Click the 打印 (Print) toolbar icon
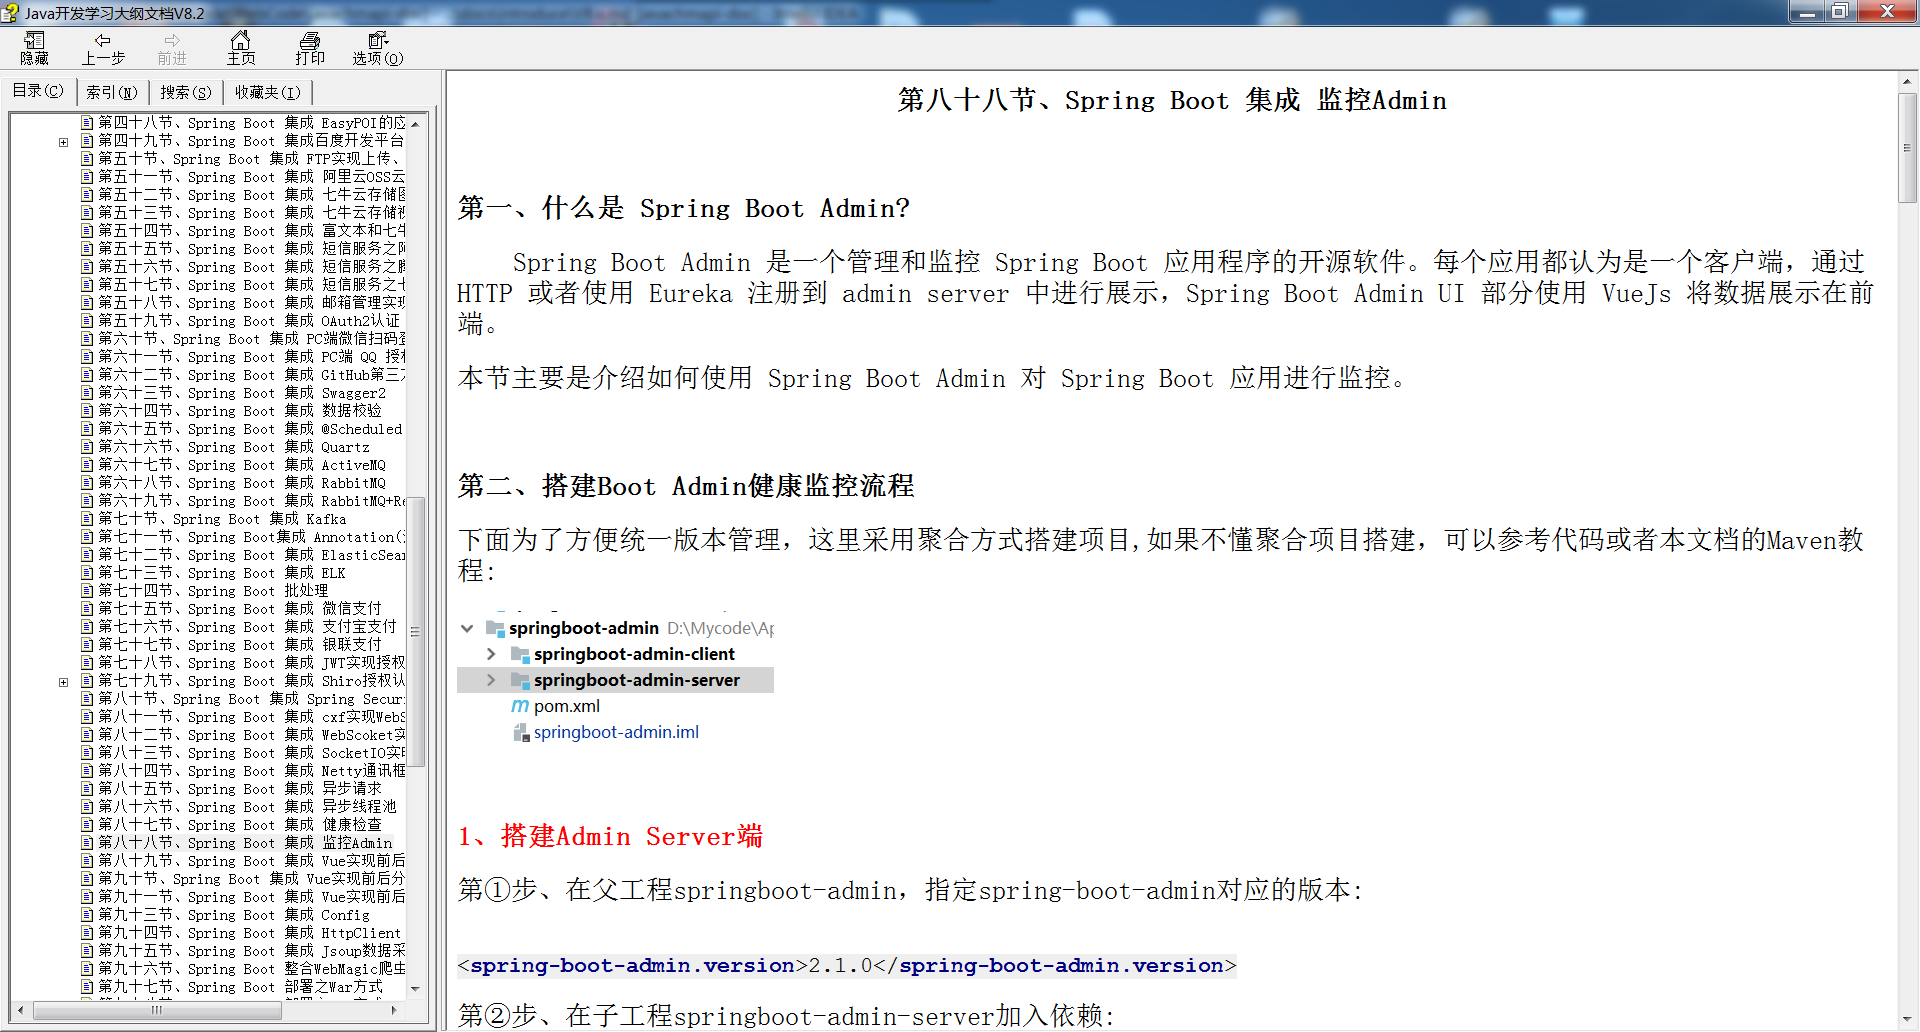This screenshot has height=1032, width=1920. (x=310, y=48)
